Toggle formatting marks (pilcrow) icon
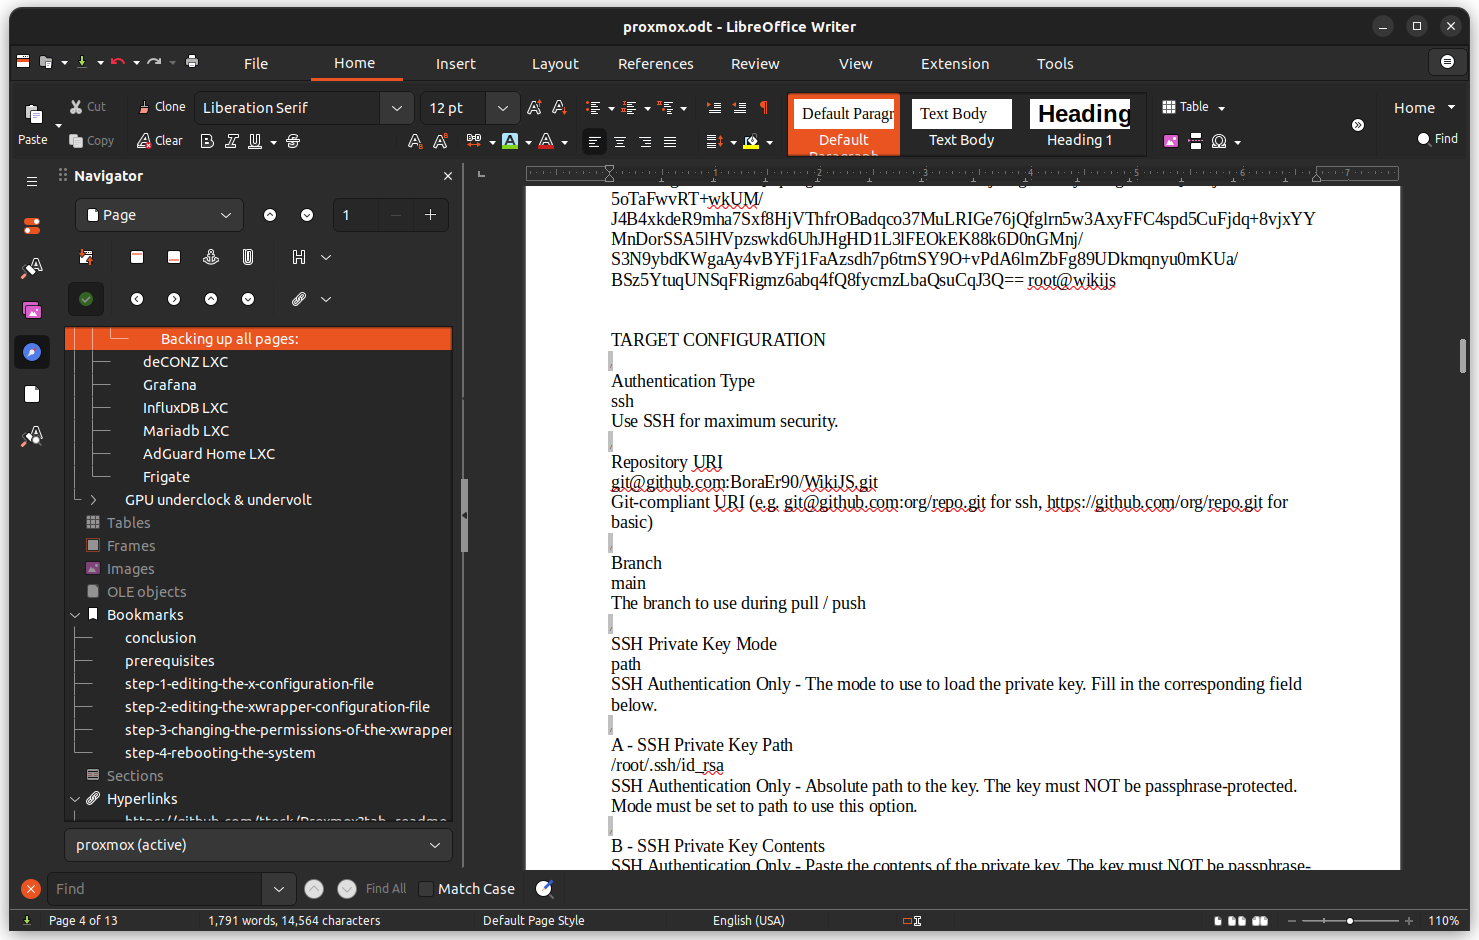The width and height of the screenshot is (1479, 940). tap(764, 107)
